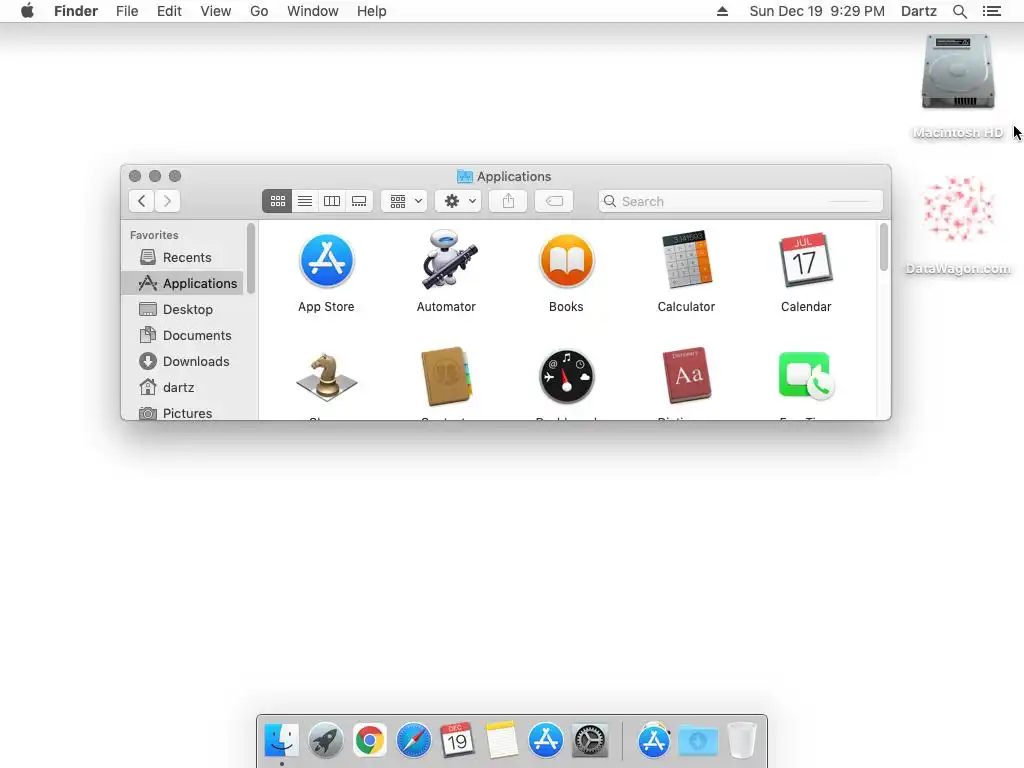Select Applications in the sidebar

point(183,283)
